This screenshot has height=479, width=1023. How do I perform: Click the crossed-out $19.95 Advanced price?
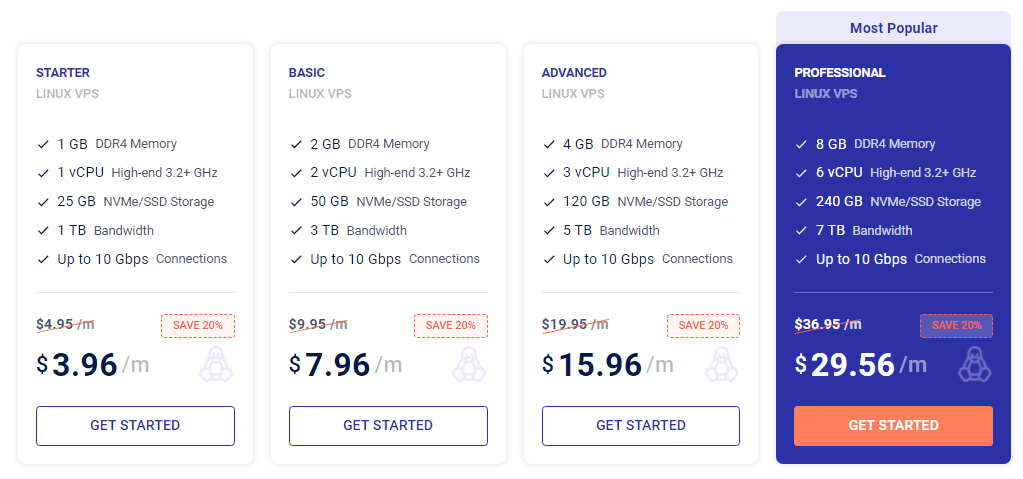(575, 324)
